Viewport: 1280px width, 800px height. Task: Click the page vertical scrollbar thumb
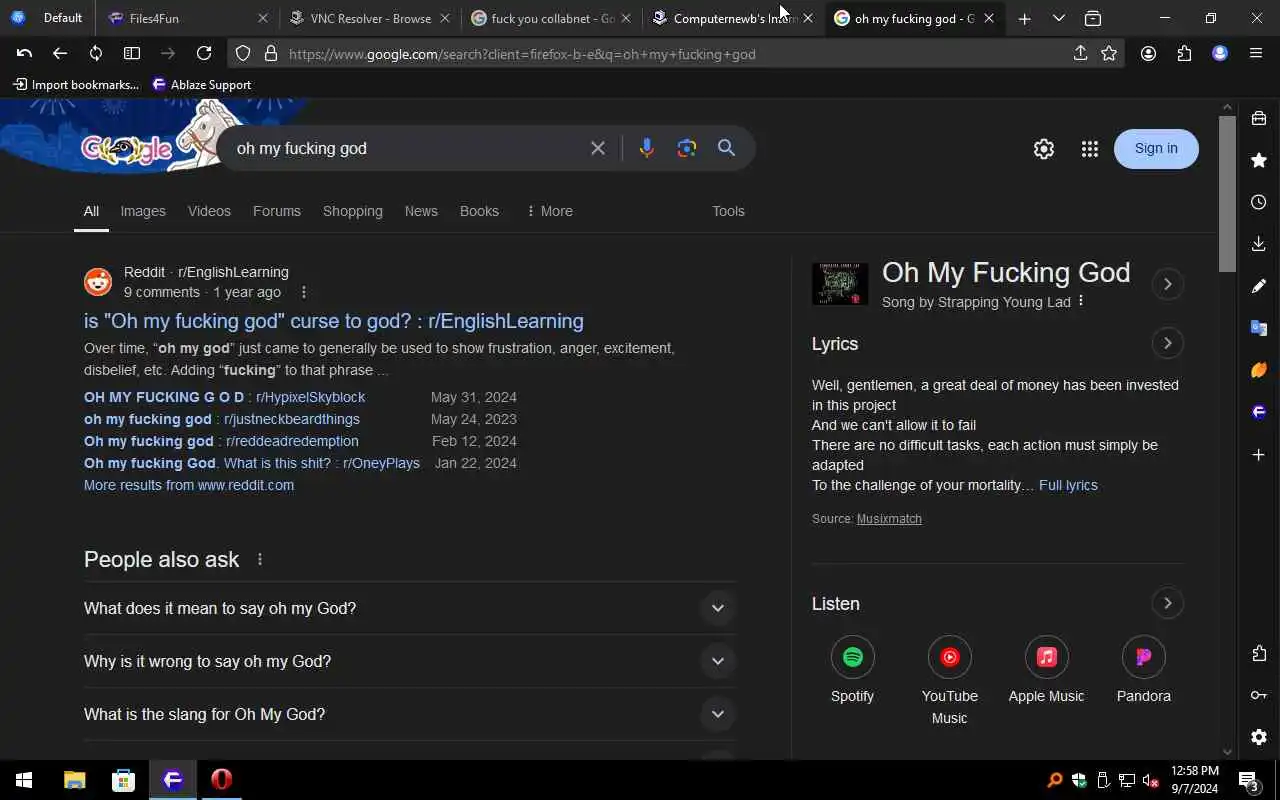(1227, 193)
